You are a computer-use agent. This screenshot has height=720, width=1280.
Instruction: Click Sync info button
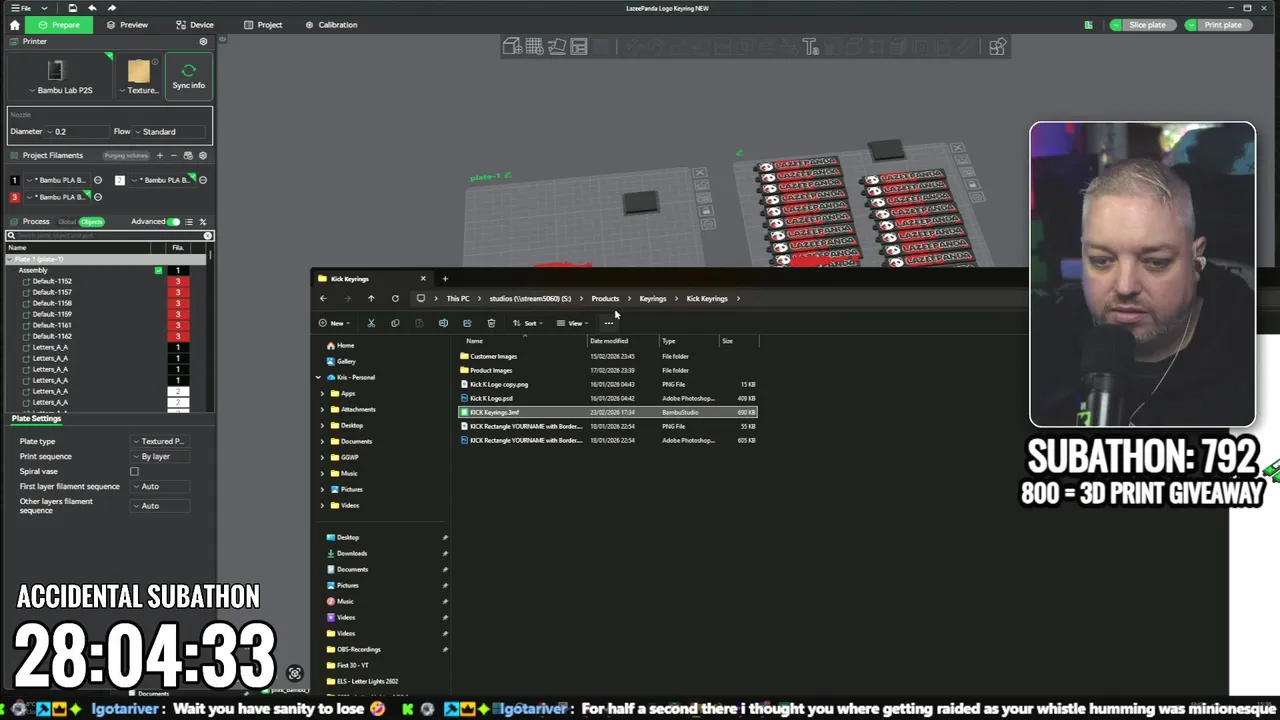189,76
